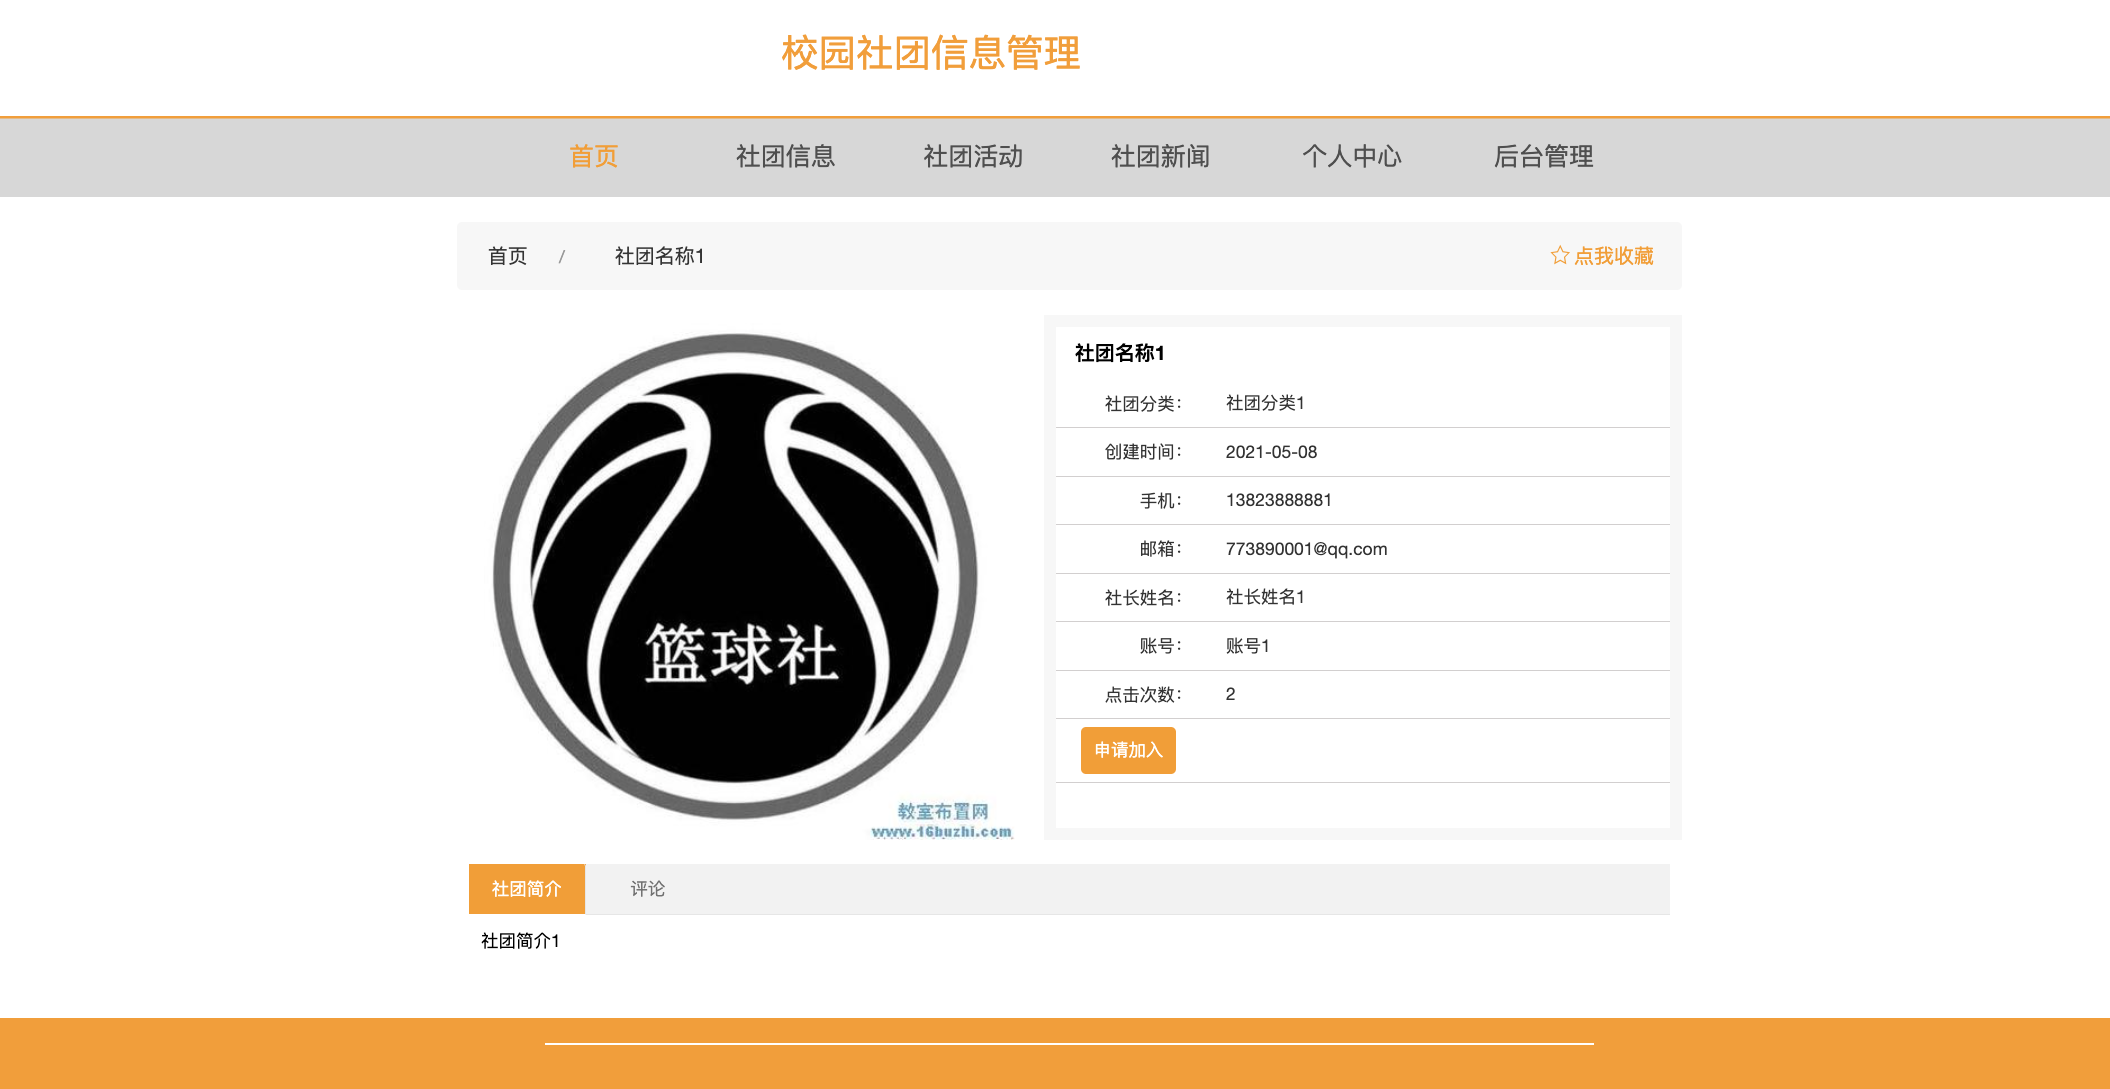
Task: Click the 账号: label
Action: pos(1161,646)
